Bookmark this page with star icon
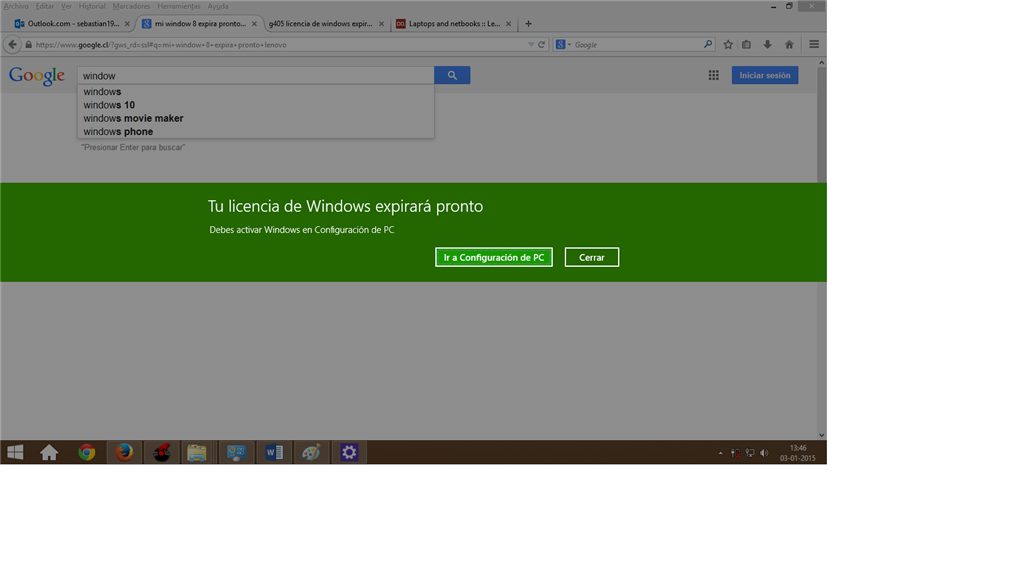 click(728, 44)
